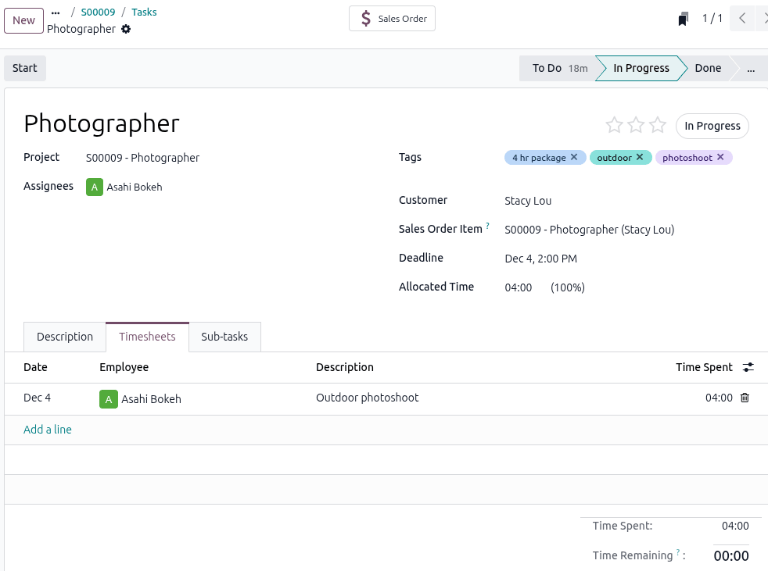Open the Sub-tasks tab

pyautogui.click(x=224, y=337)
